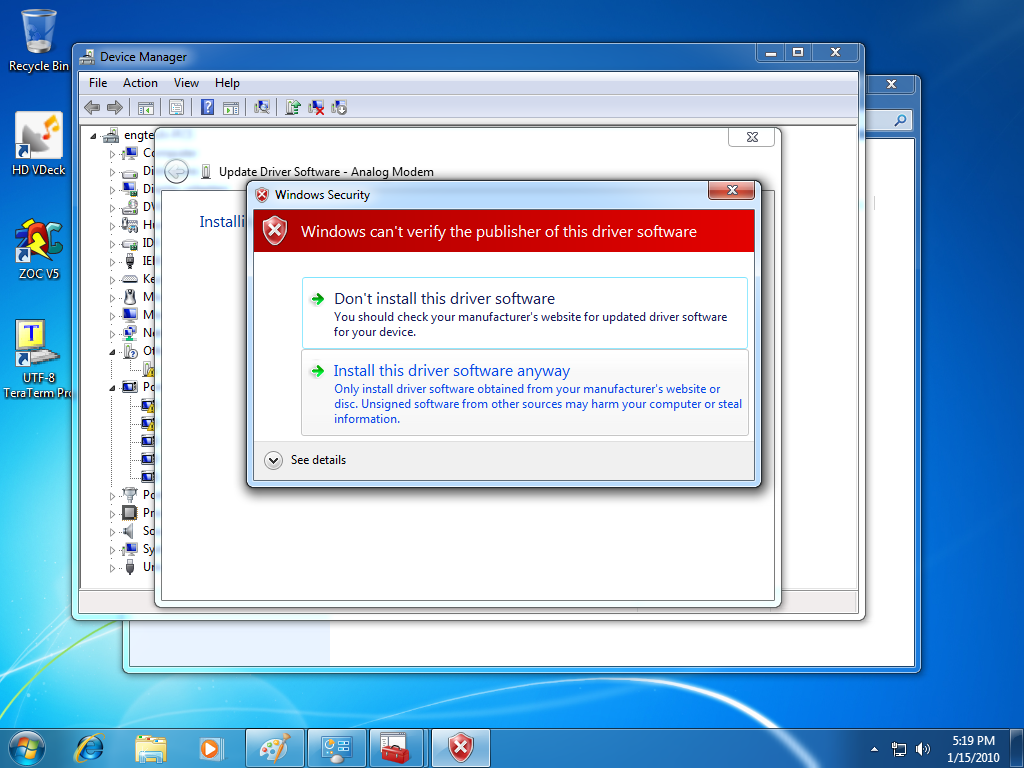Expand the sound controllers tree node
This screenshot has height=768, width=1024.
113,531
